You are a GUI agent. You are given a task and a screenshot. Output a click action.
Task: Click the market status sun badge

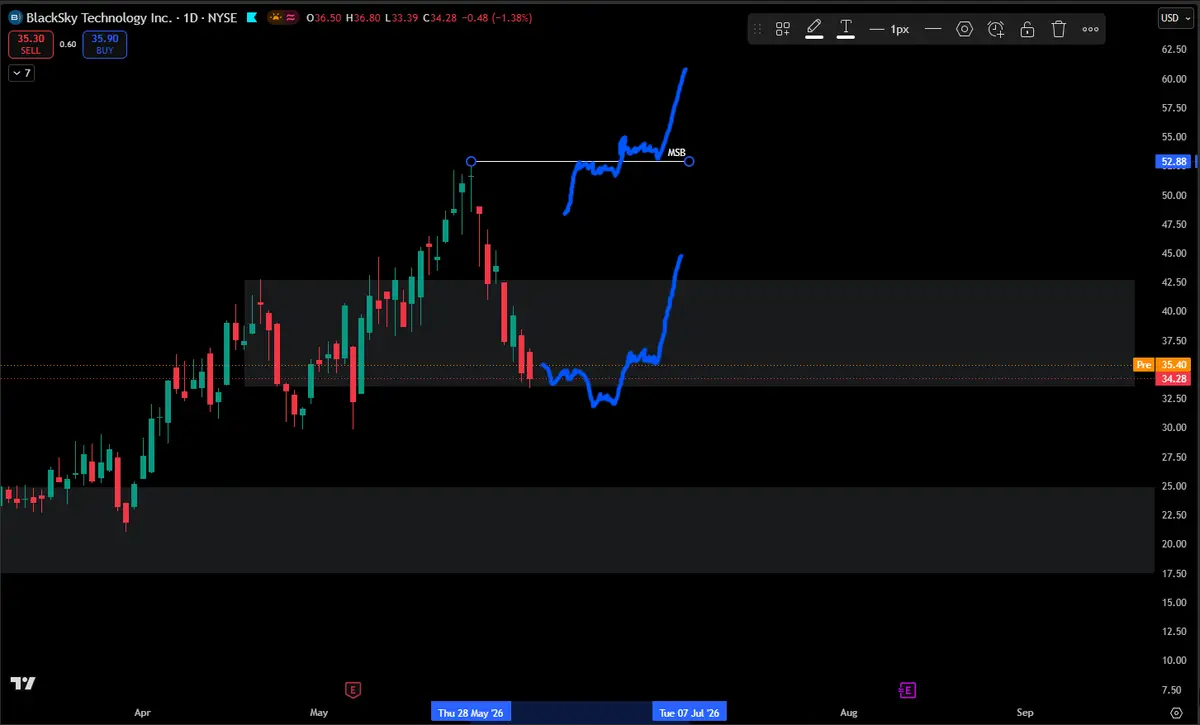(x=274, y=18)
